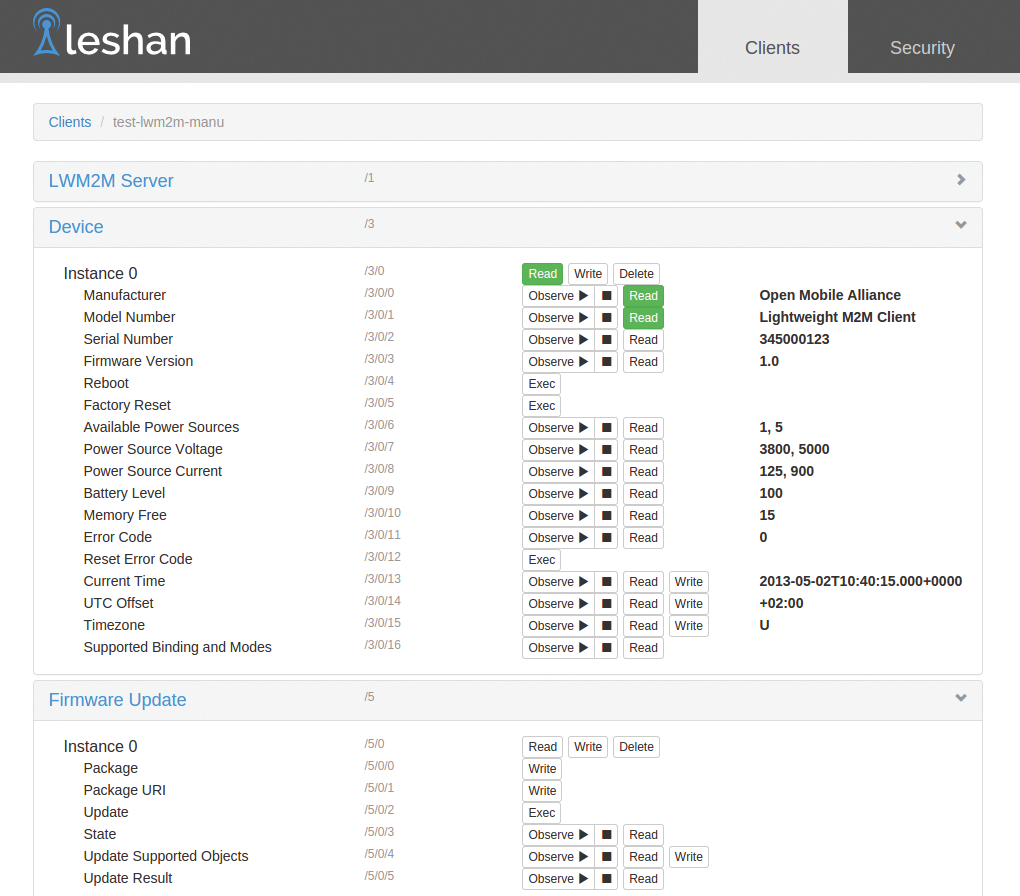
Task: Write a new Package URI value
Action: pyautogui.click(x=541, y=790)
